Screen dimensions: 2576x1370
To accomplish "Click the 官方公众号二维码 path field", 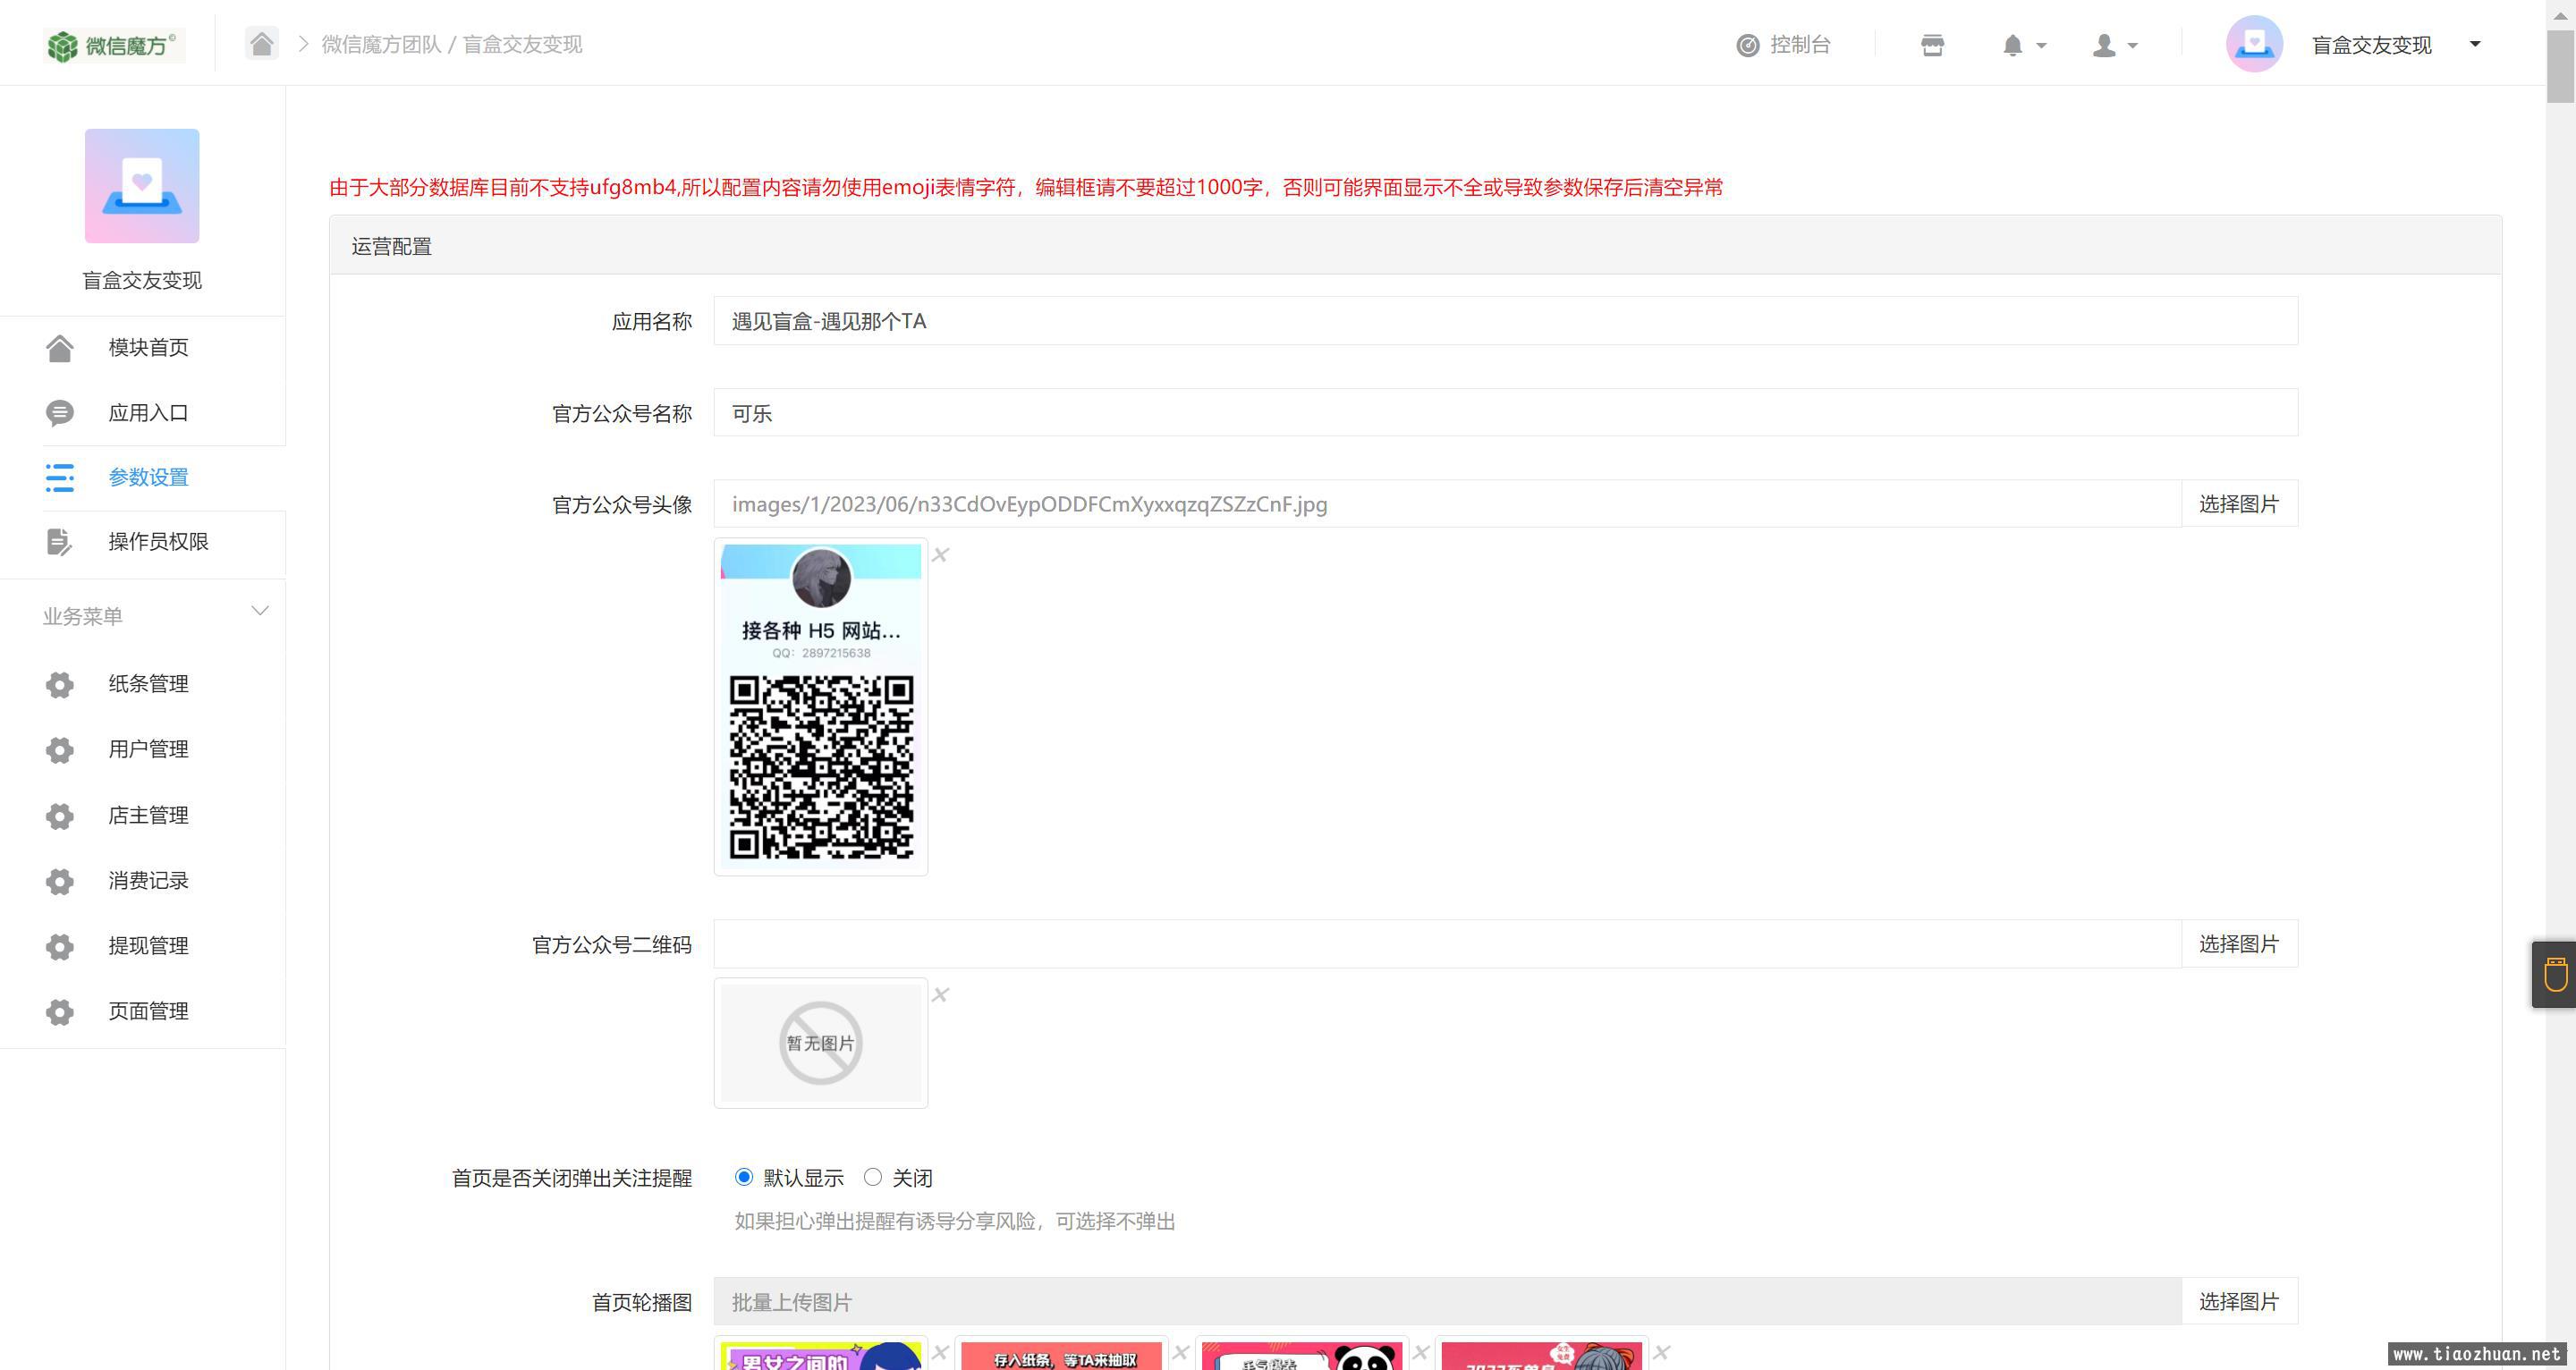I will coord(1447,944).
